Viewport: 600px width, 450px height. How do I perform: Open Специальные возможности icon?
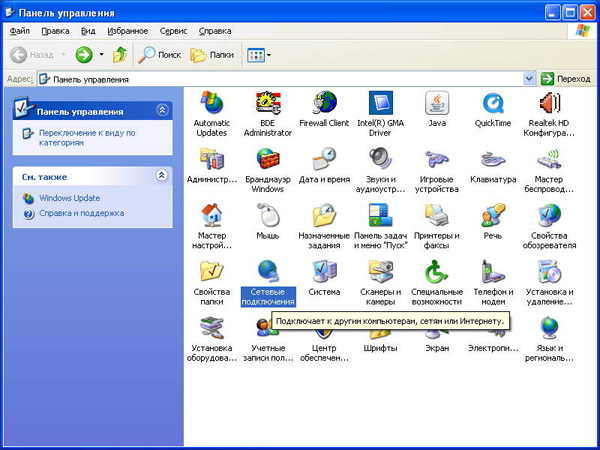click(x=437, y=271)
